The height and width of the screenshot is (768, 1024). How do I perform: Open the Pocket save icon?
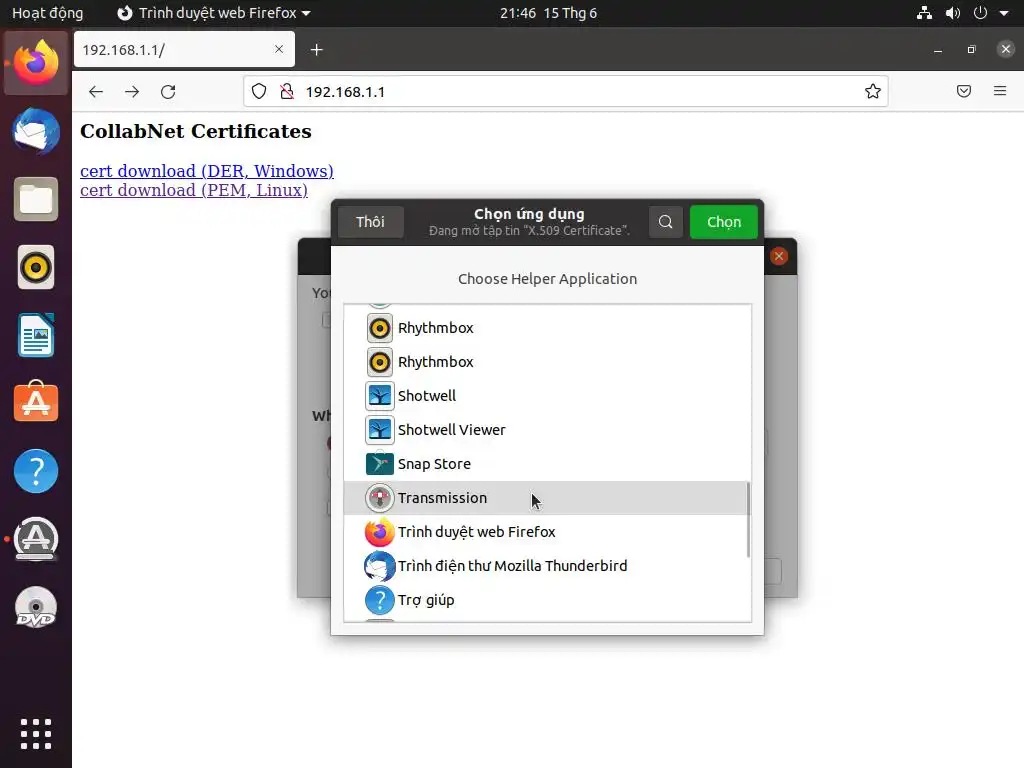pos(963,91)
